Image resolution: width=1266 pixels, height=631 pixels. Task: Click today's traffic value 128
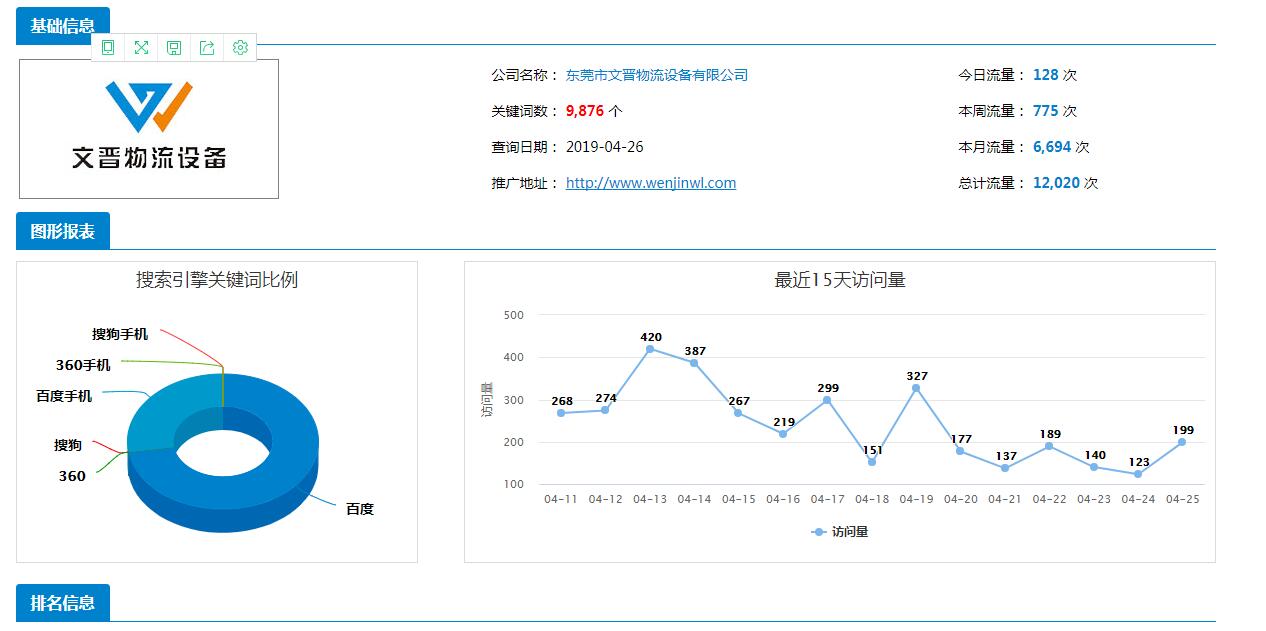pos(1046,75)
